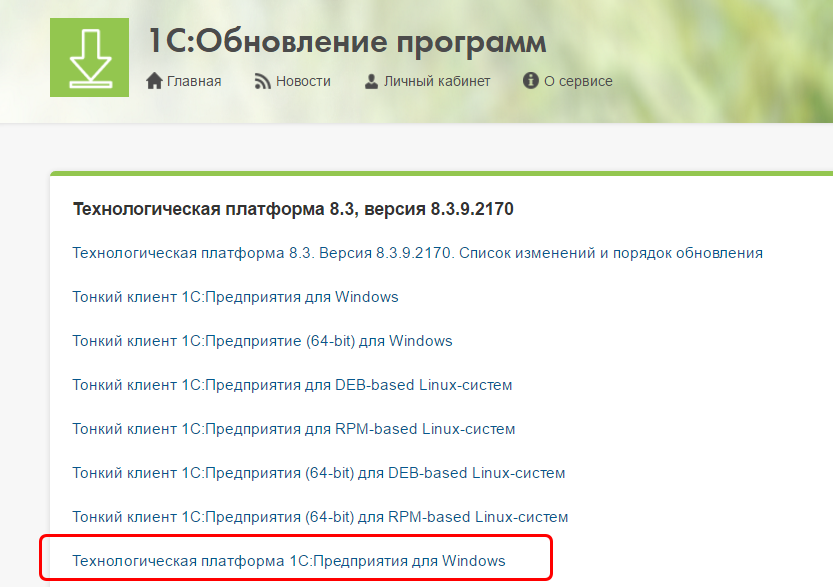
Task: Click the green bar atop the content panel
Action: tap(440, 174)
